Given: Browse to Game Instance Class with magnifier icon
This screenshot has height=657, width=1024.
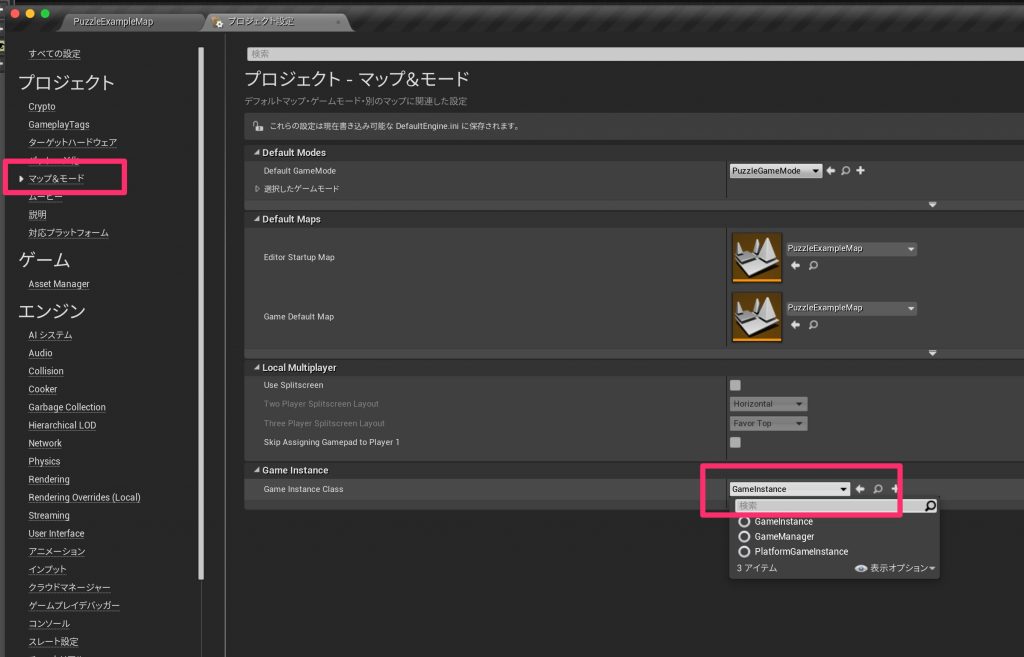Looking at the screenshot, I should coord(877,489).
